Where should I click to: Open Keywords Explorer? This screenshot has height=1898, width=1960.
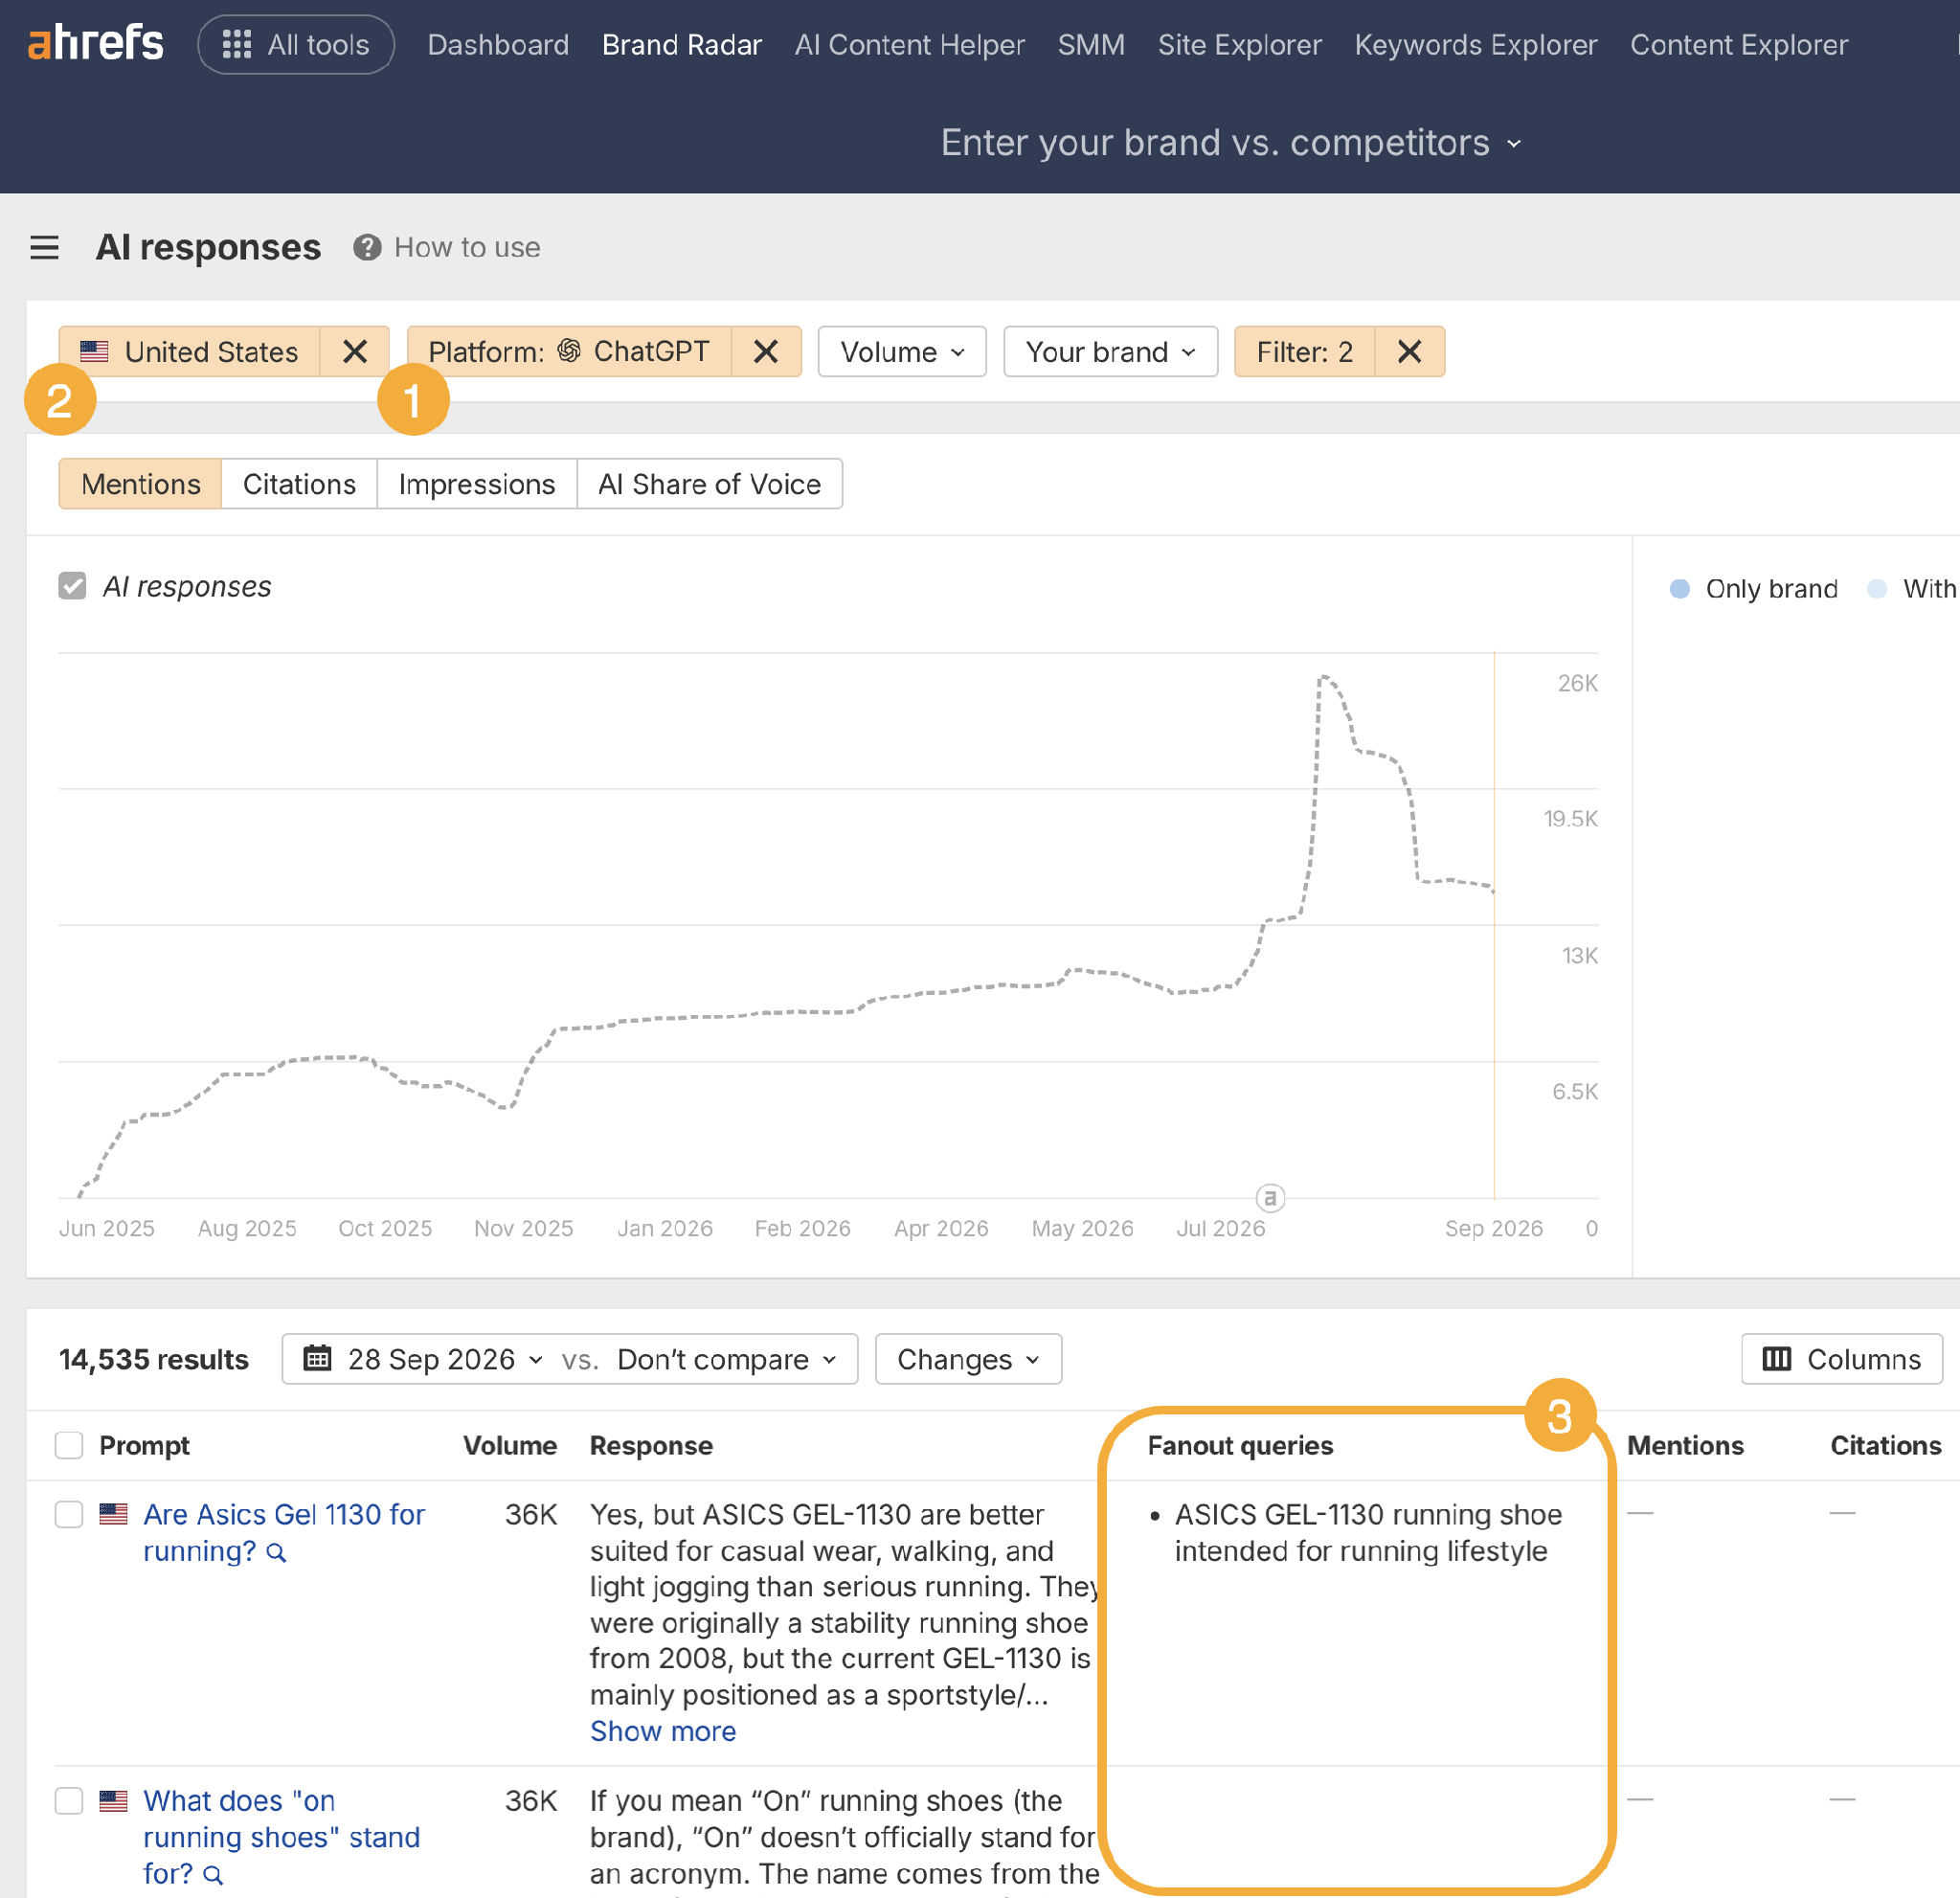[x=1475, y=44]
